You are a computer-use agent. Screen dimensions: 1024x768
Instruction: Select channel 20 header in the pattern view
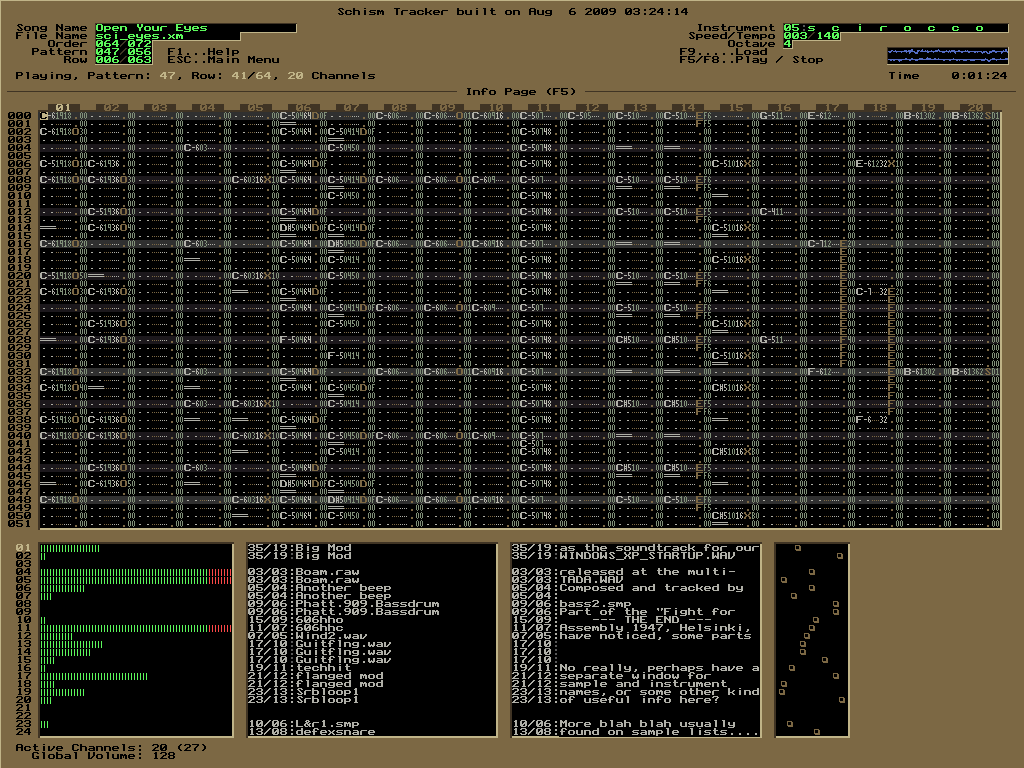pos(976,105)
